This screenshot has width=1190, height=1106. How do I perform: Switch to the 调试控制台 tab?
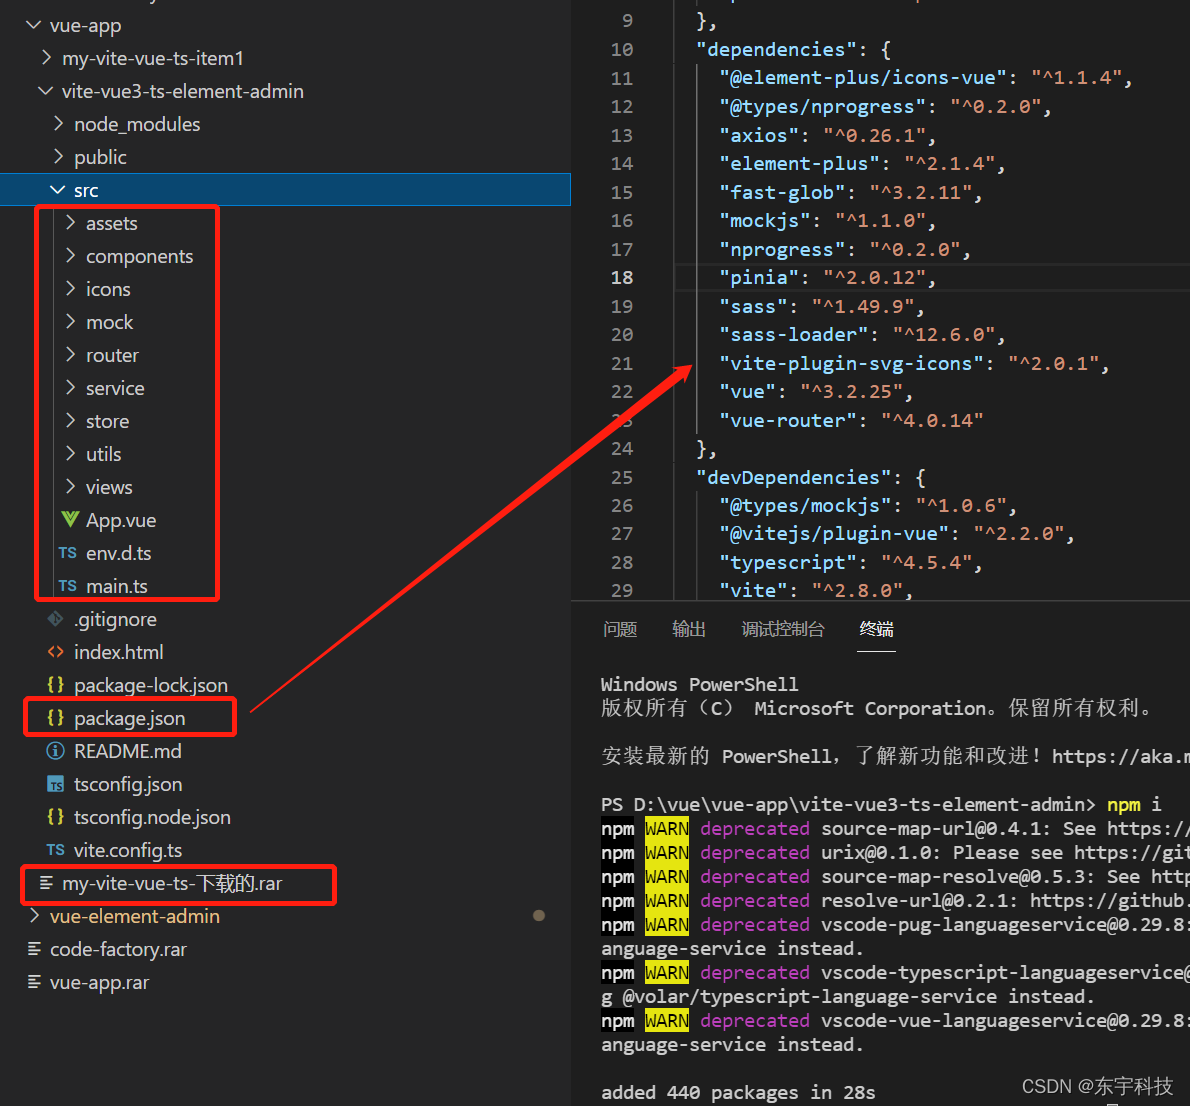pyautogui.click(x=782, y=629)
